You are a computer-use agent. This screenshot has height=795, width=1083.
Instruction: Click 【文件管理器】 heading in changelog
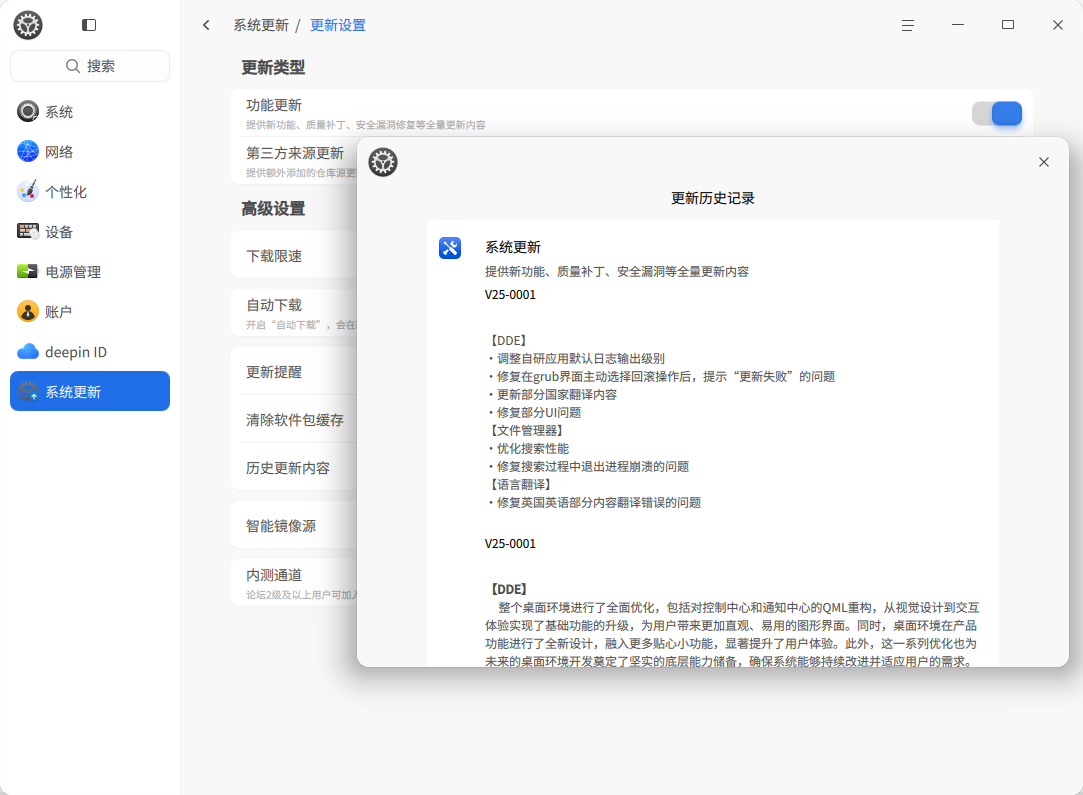tap(526, 430)
